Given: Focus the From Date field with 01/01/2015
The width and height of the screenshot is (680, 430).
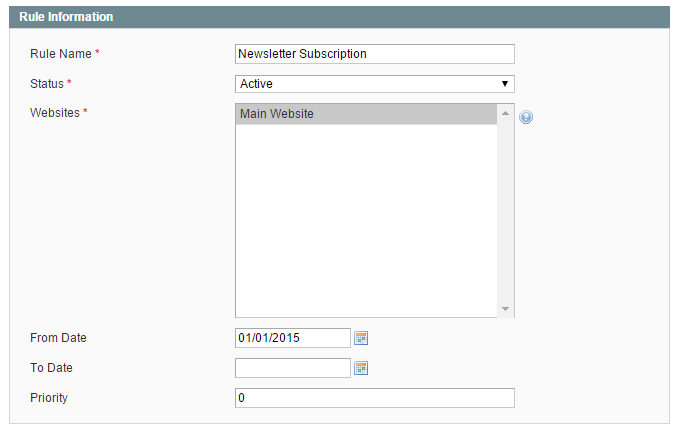Looking at the screenshot, I should point(293,338).
